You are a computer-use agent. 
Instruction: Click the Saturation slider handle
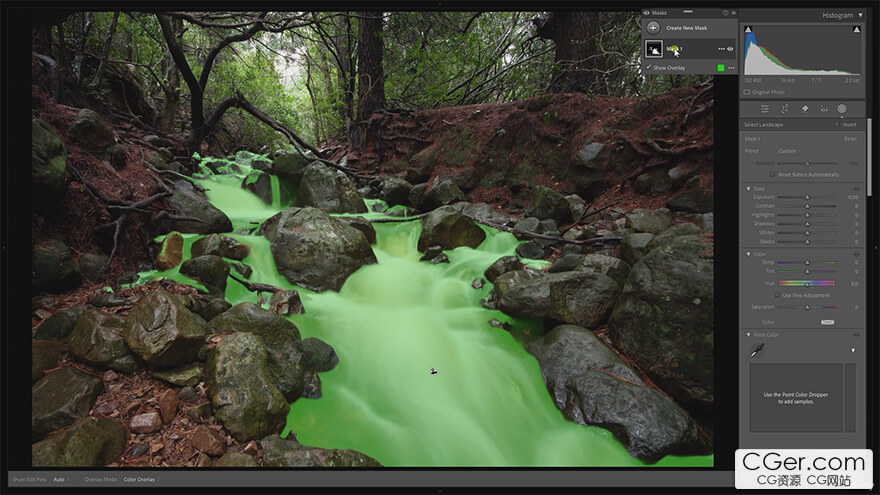[x=807, y=308]
